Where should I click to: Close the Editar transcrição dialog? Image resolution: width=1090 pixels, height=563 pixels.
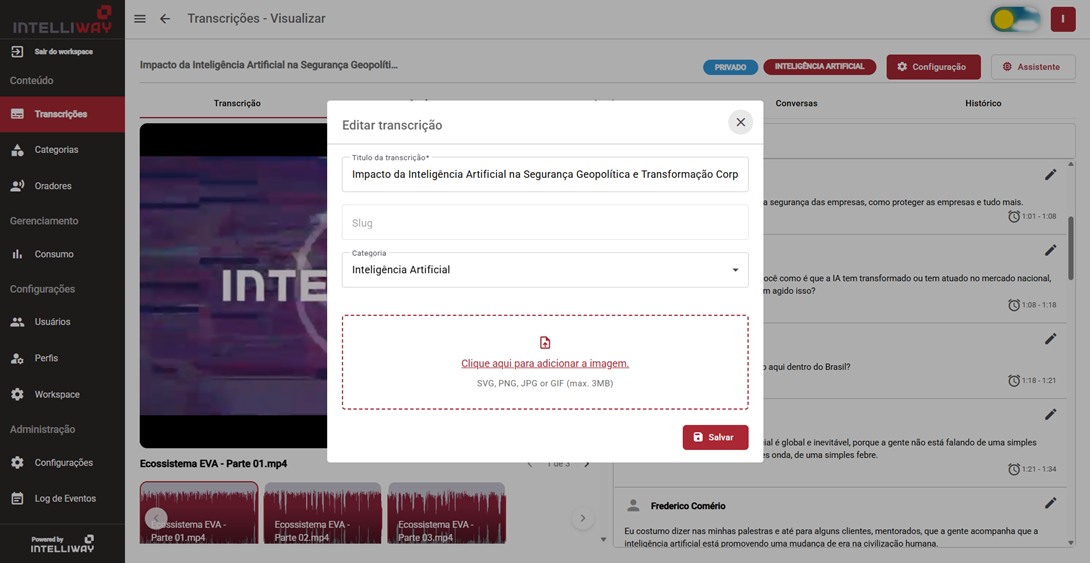[x=740, y=122]
